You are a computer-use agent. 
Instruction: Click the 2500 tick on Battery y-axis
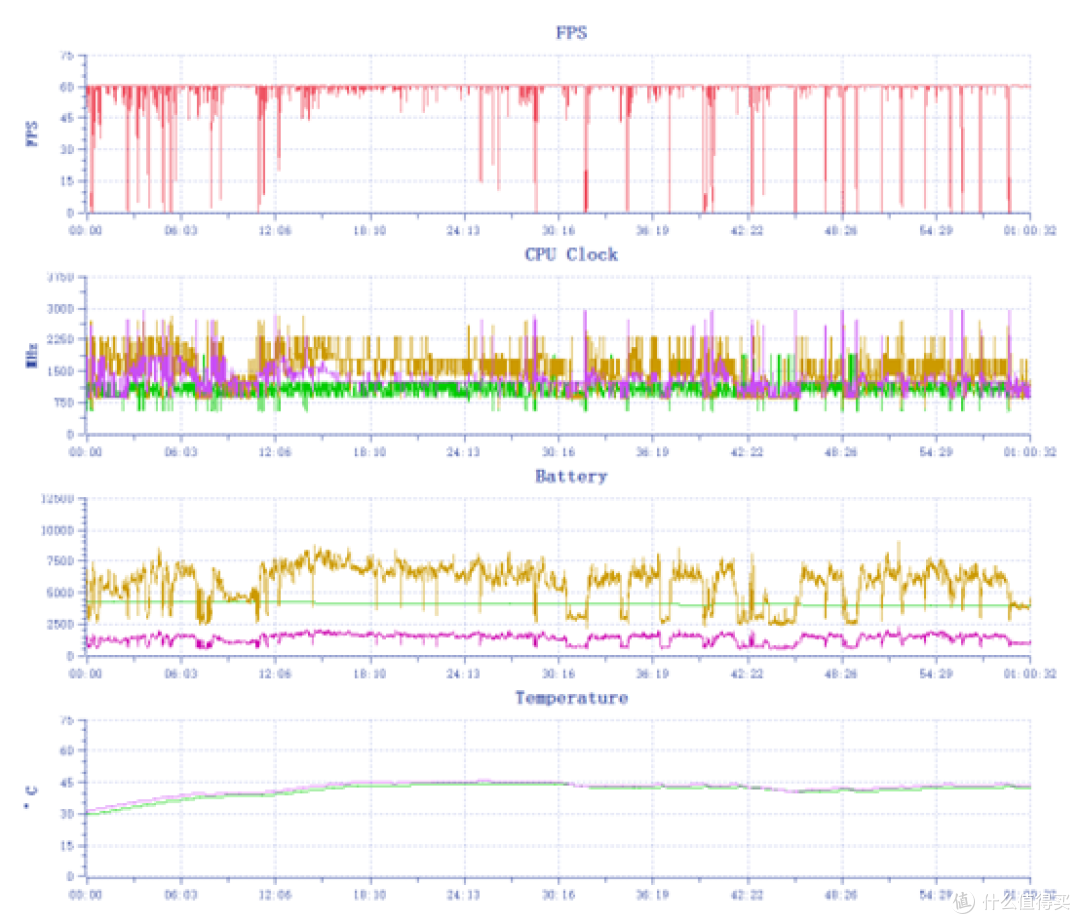(61, 624)
